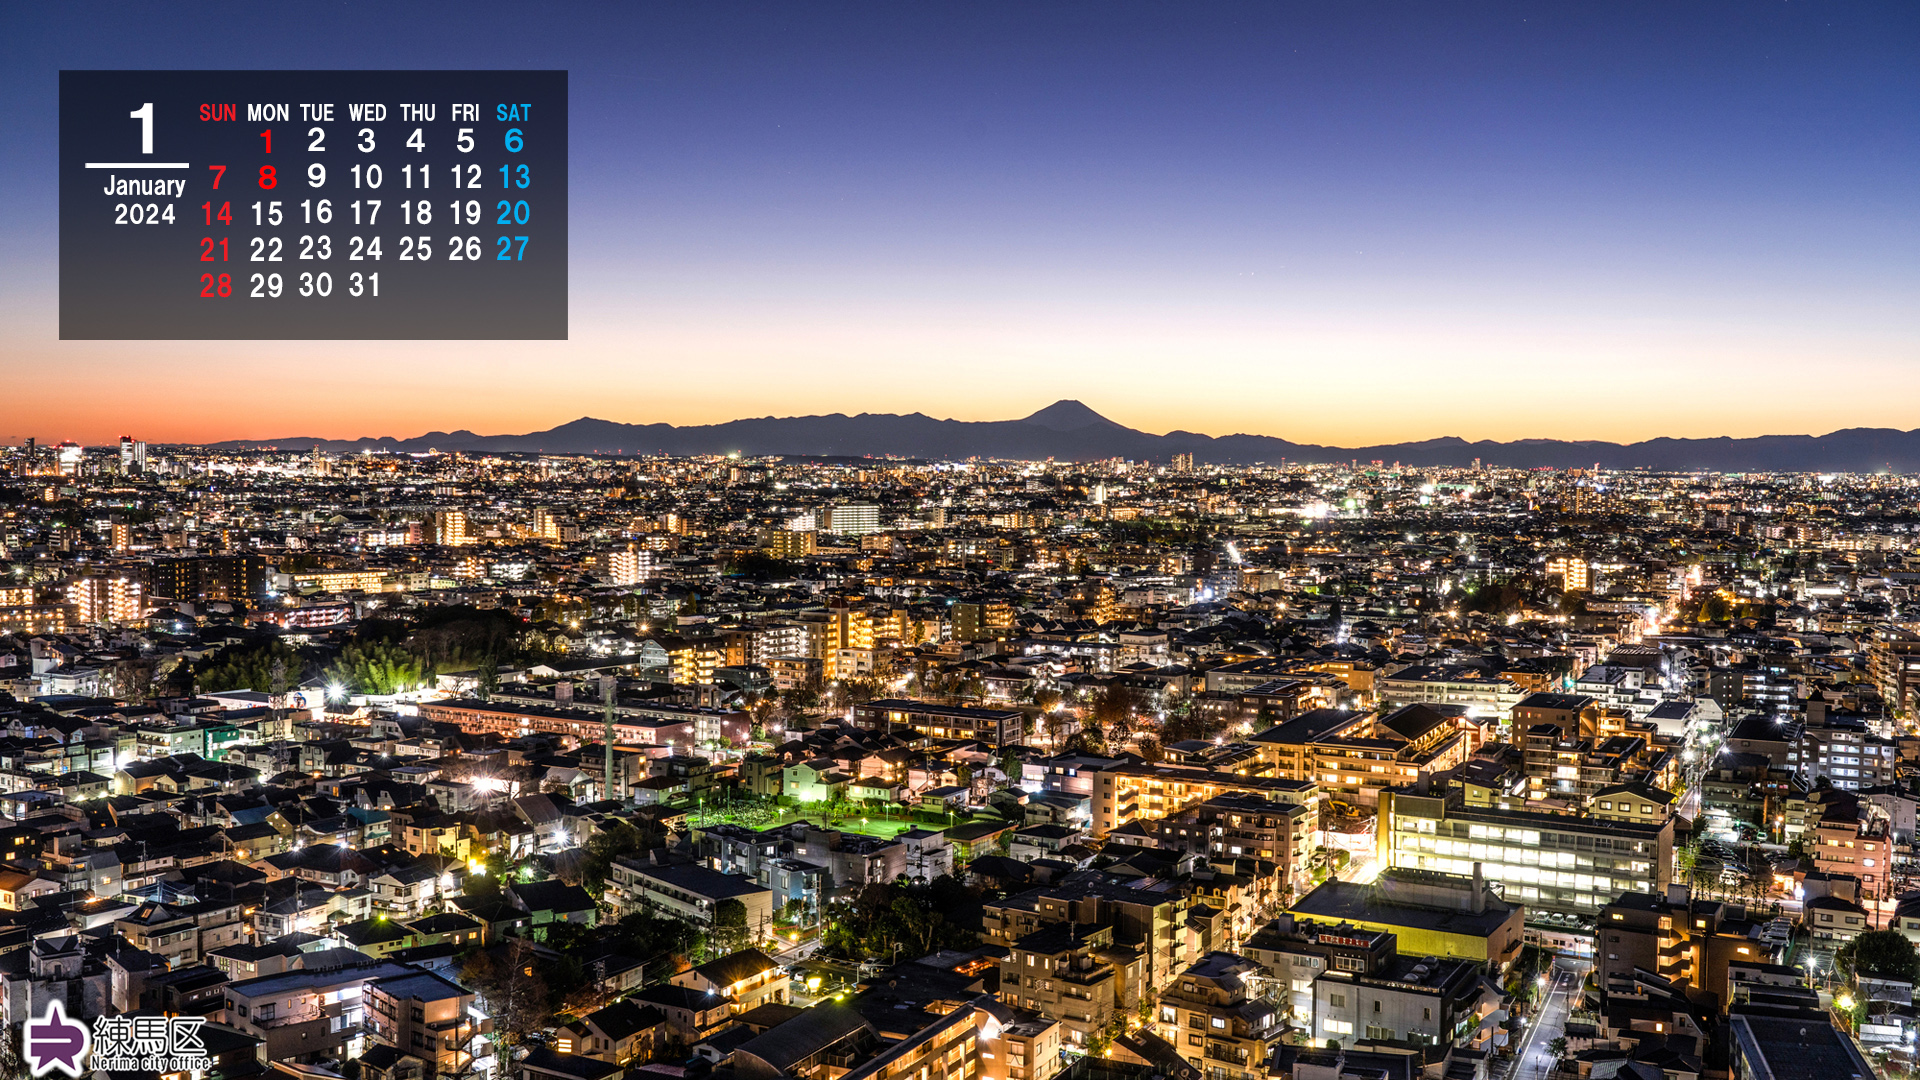The height and width of the screenshot is (1080, 1920).
Task: Click the large month number 1 above January
Action: (143, 128)
